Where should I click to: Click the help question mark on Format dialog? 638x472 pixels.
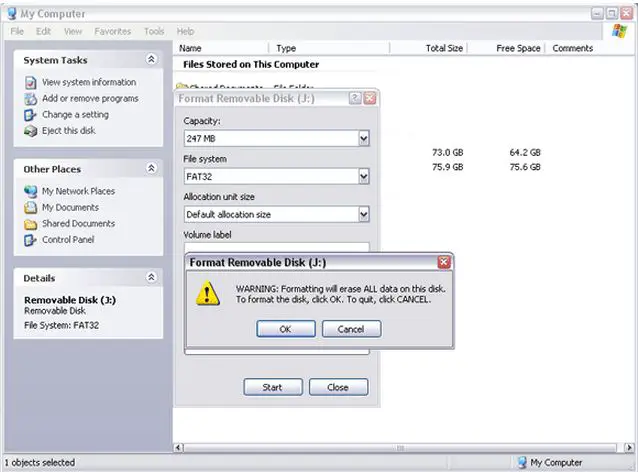[355, 98]
